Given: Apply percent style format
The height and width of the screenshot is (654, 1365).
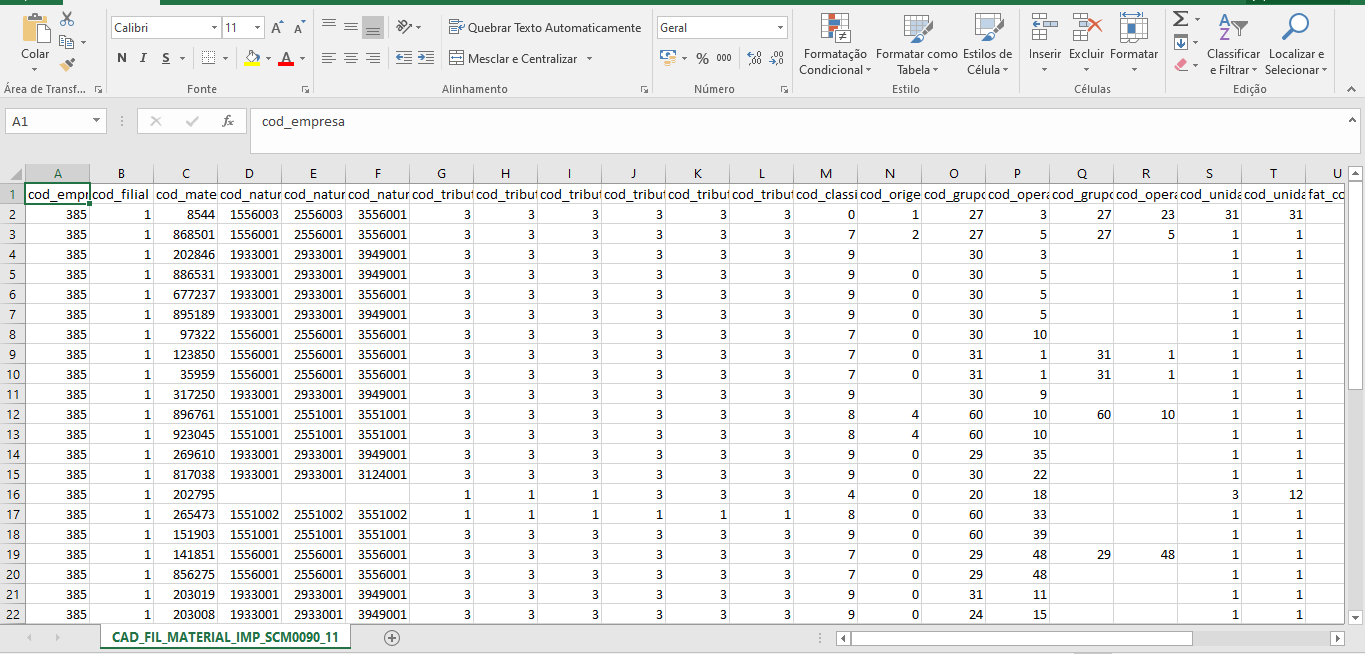Looking at the screenshot, I should click(702, 58).
